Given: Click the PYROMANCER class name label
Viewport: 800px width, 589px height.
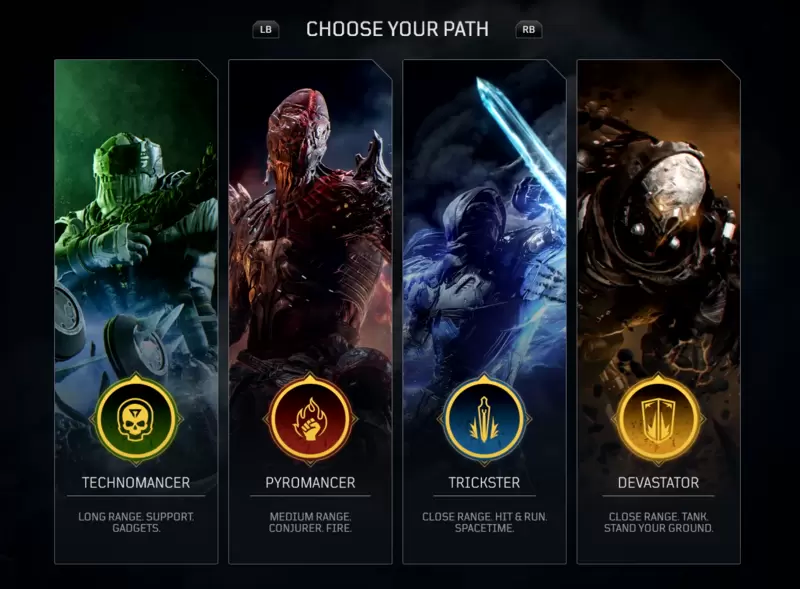Looking at the screenshot, I should (x=310, y=483).
